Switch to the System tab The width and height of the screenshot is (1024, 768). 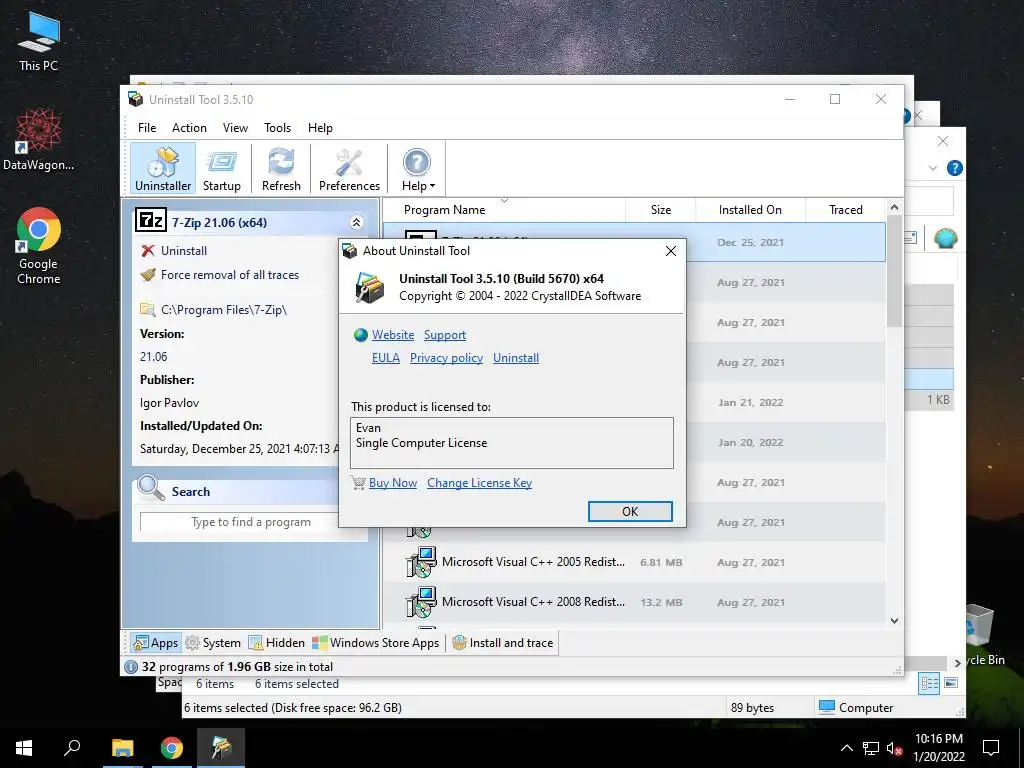(213, 643)
